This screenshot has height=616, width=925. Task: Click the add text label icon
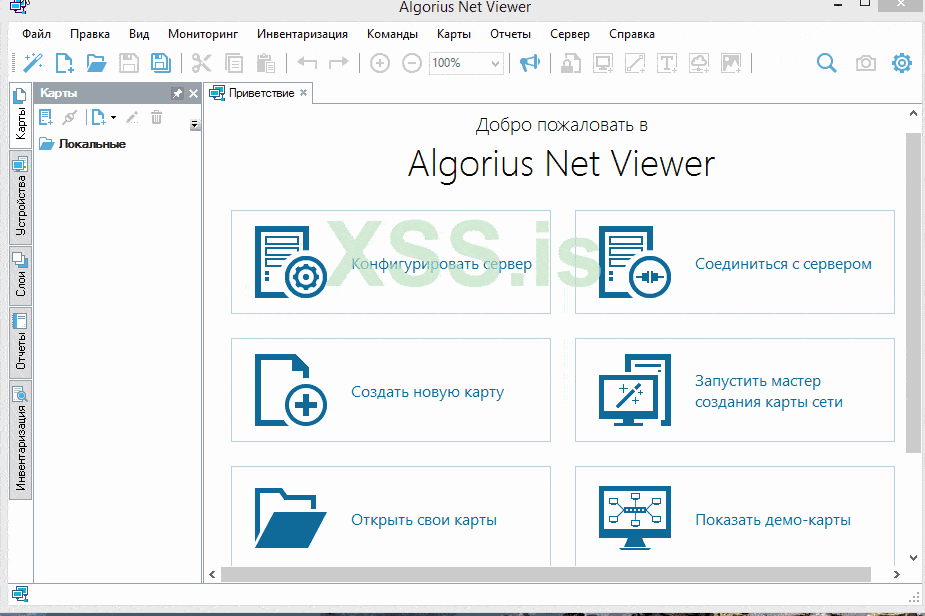[x=667, y=63]
